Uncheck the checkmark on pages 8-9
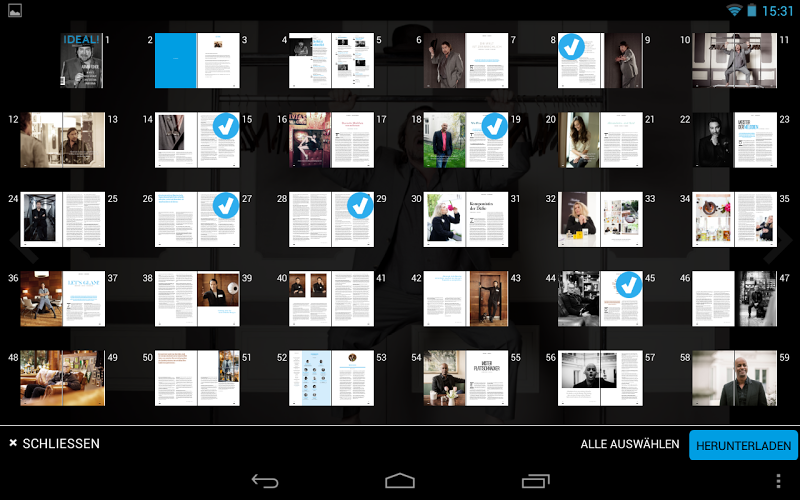This screenshot has height=500, width=800. (x=571, y=47)
